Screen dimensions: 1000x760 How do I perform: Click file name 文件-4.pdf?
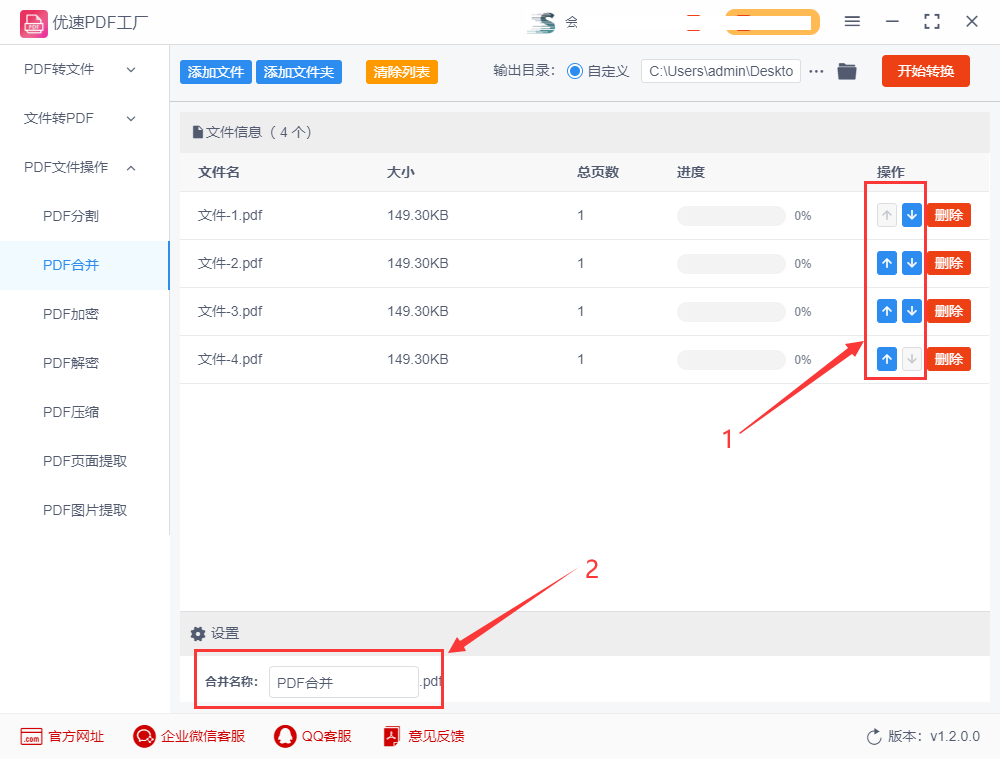pyautogui.click(x=230, y=359)
